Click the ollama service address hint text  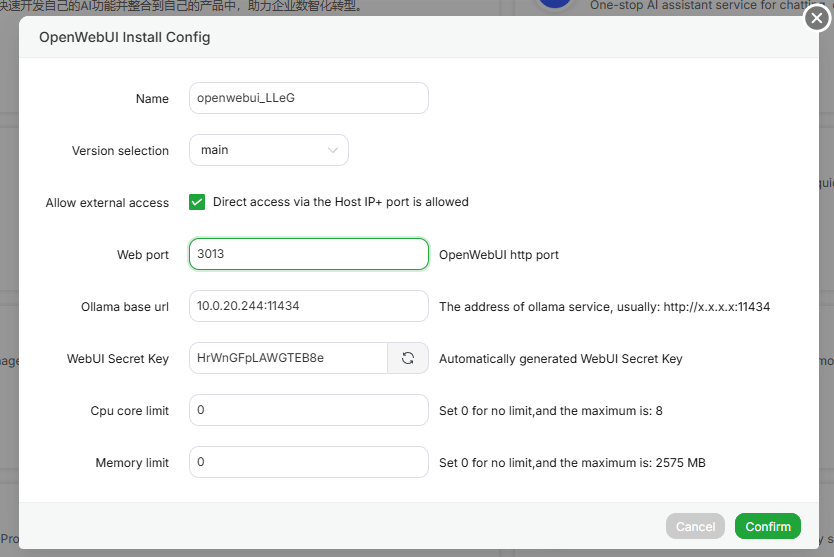604,307
